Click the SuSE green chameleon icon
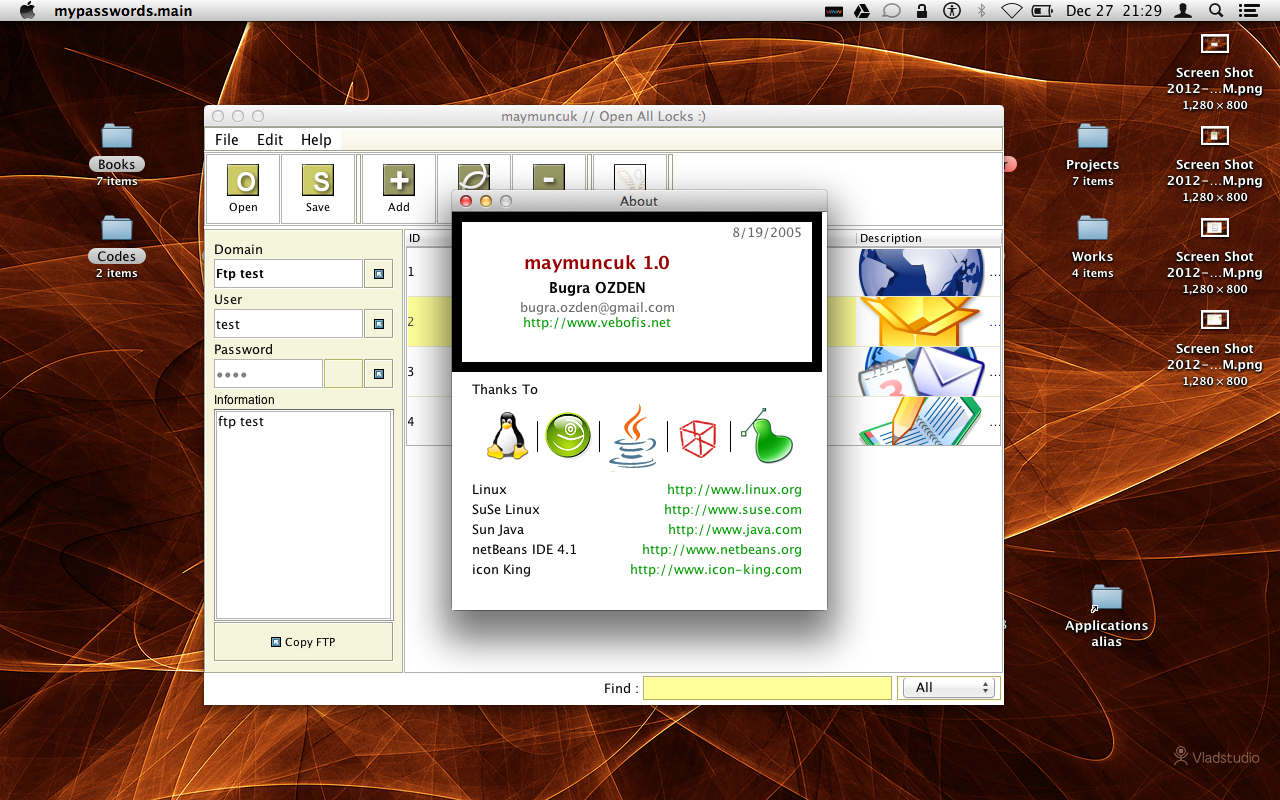Image resolution: width=1280 pixels, height=800 pixels. coord(568,437)
